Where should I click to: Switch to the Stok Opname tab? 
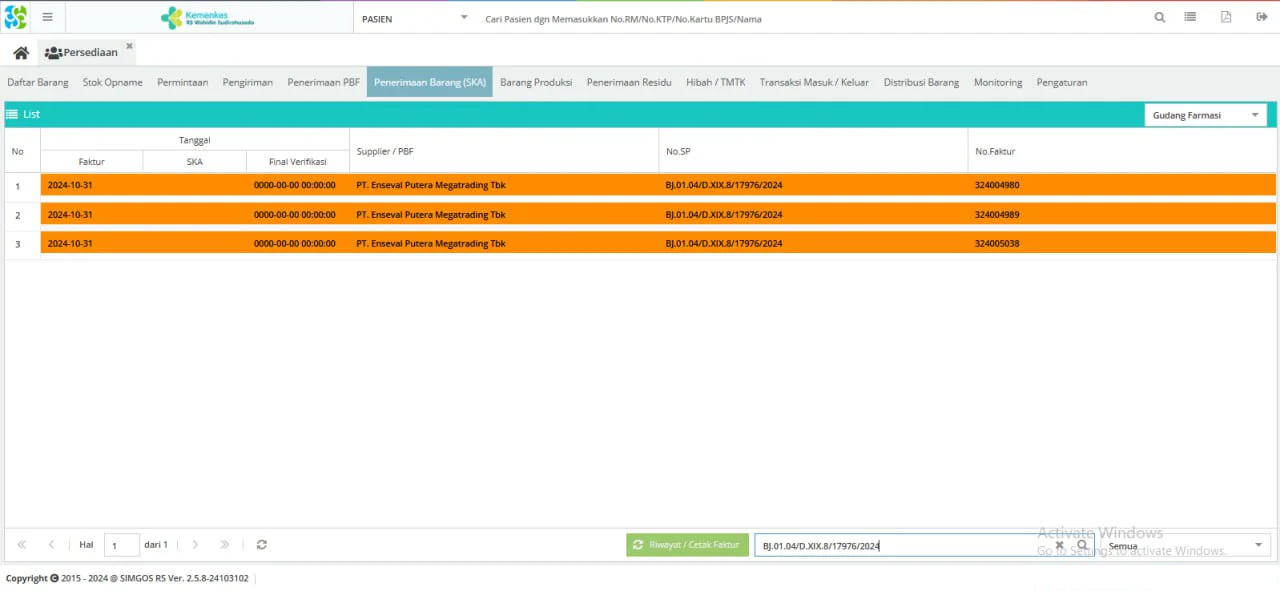pyautogui.click(x=112, y=82)
